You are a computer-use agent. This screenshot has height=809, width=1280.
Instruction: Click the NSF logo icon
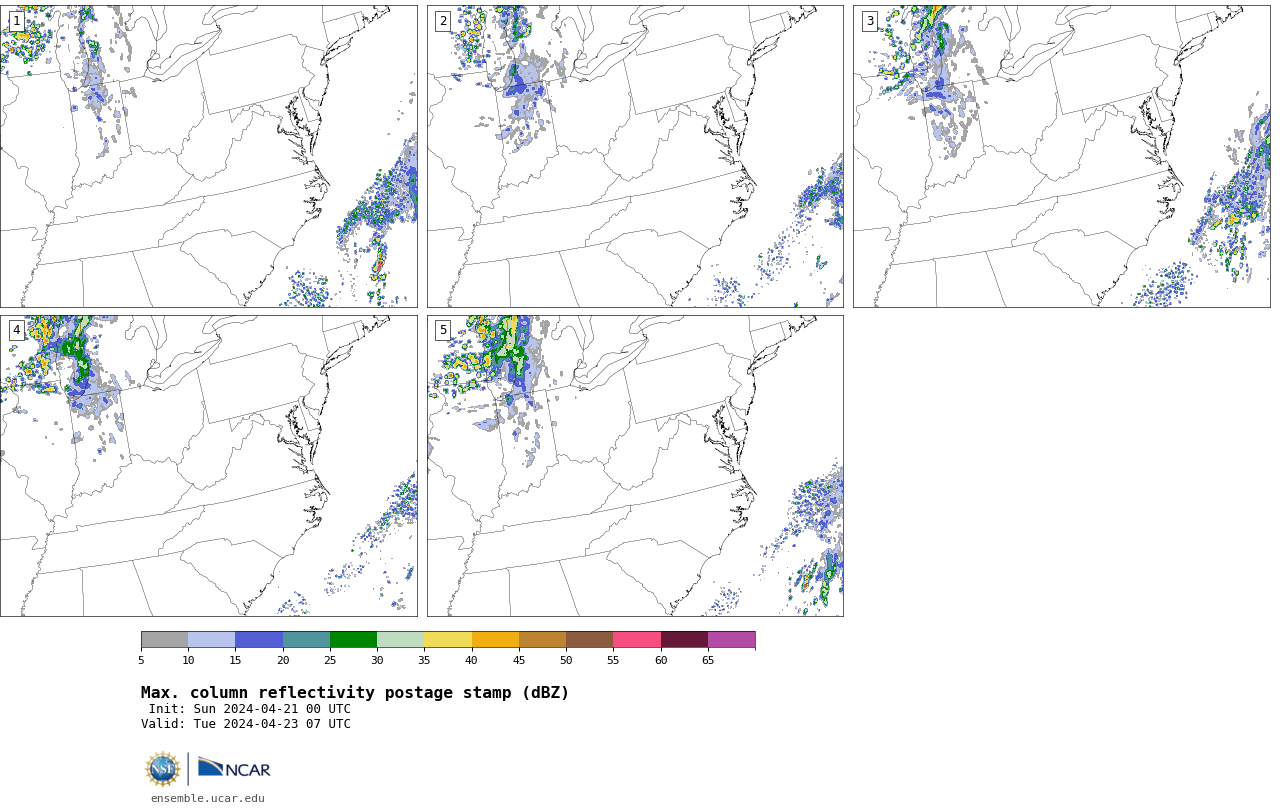pos(163,769)
